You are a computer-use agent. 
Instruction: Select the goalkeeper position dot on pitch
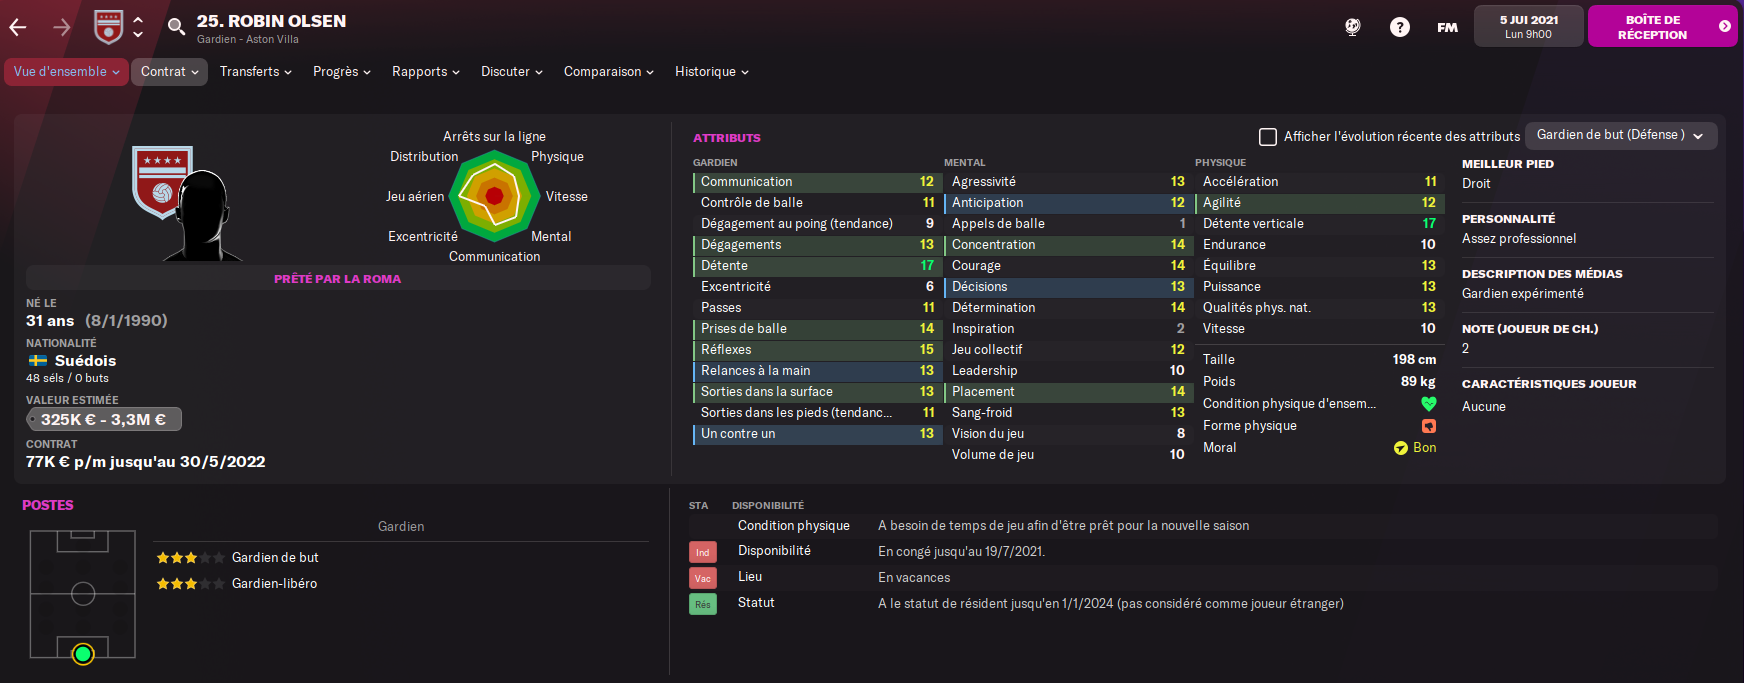pyautogui.click(x=83, y=654)
